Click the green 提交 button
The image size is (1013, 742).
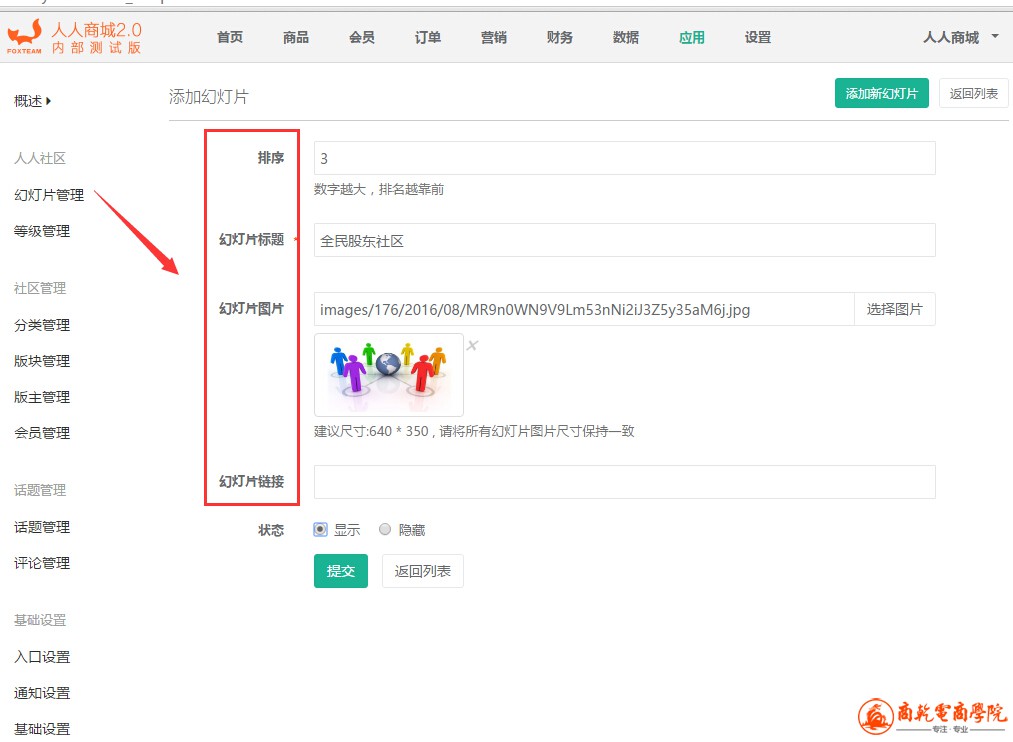click(340, 571)
